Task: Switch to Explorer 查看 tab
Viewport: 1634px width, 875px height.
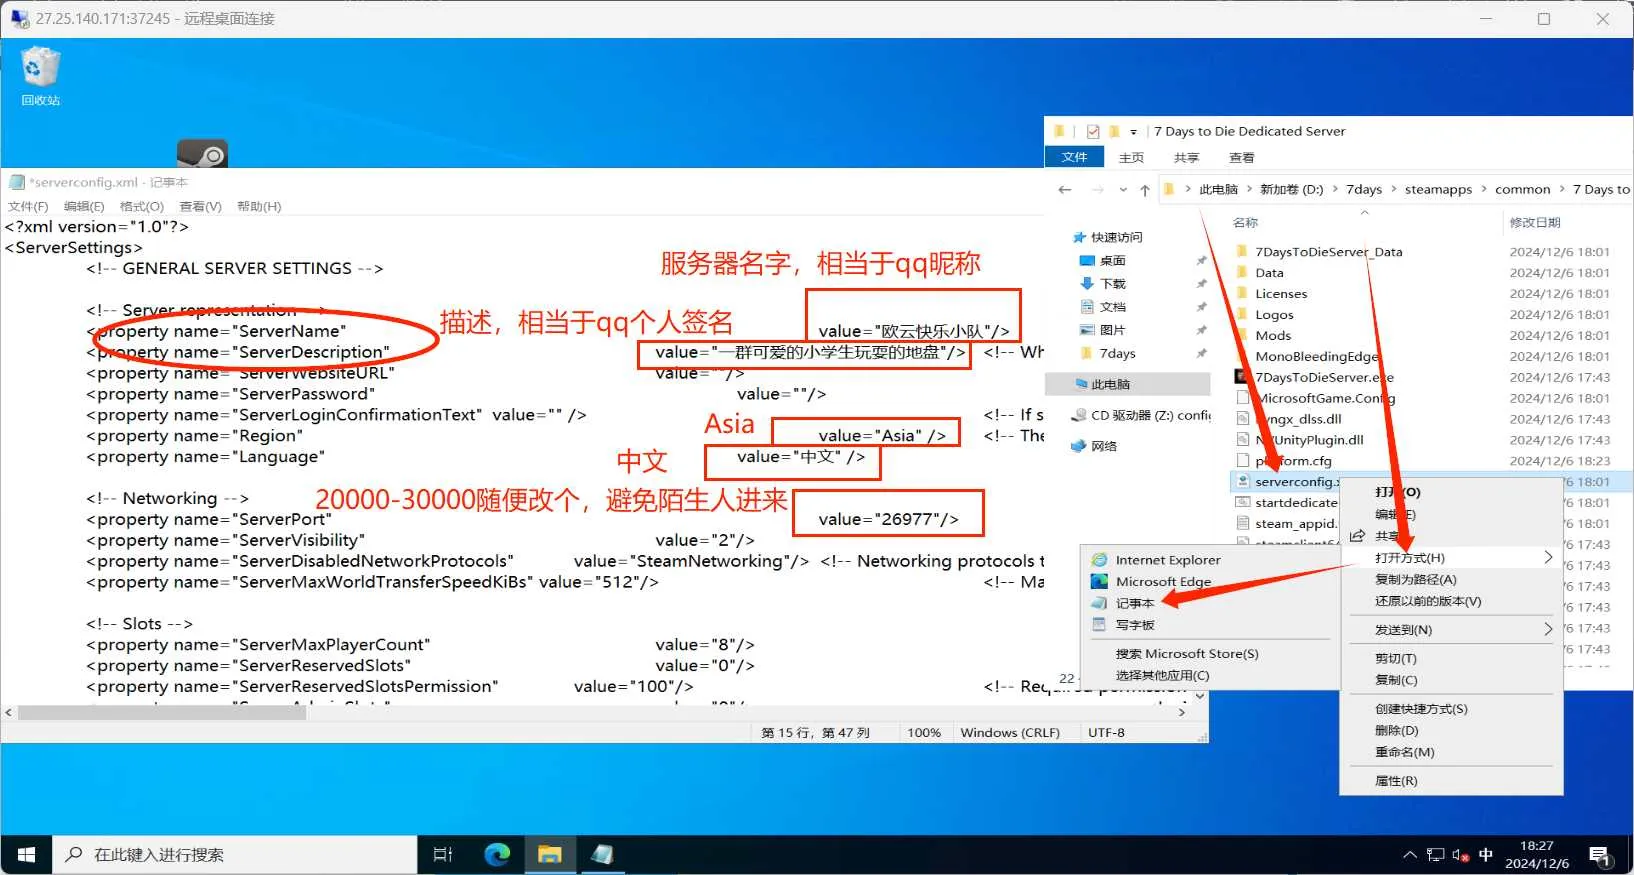Action: (x=1242, y=158)
